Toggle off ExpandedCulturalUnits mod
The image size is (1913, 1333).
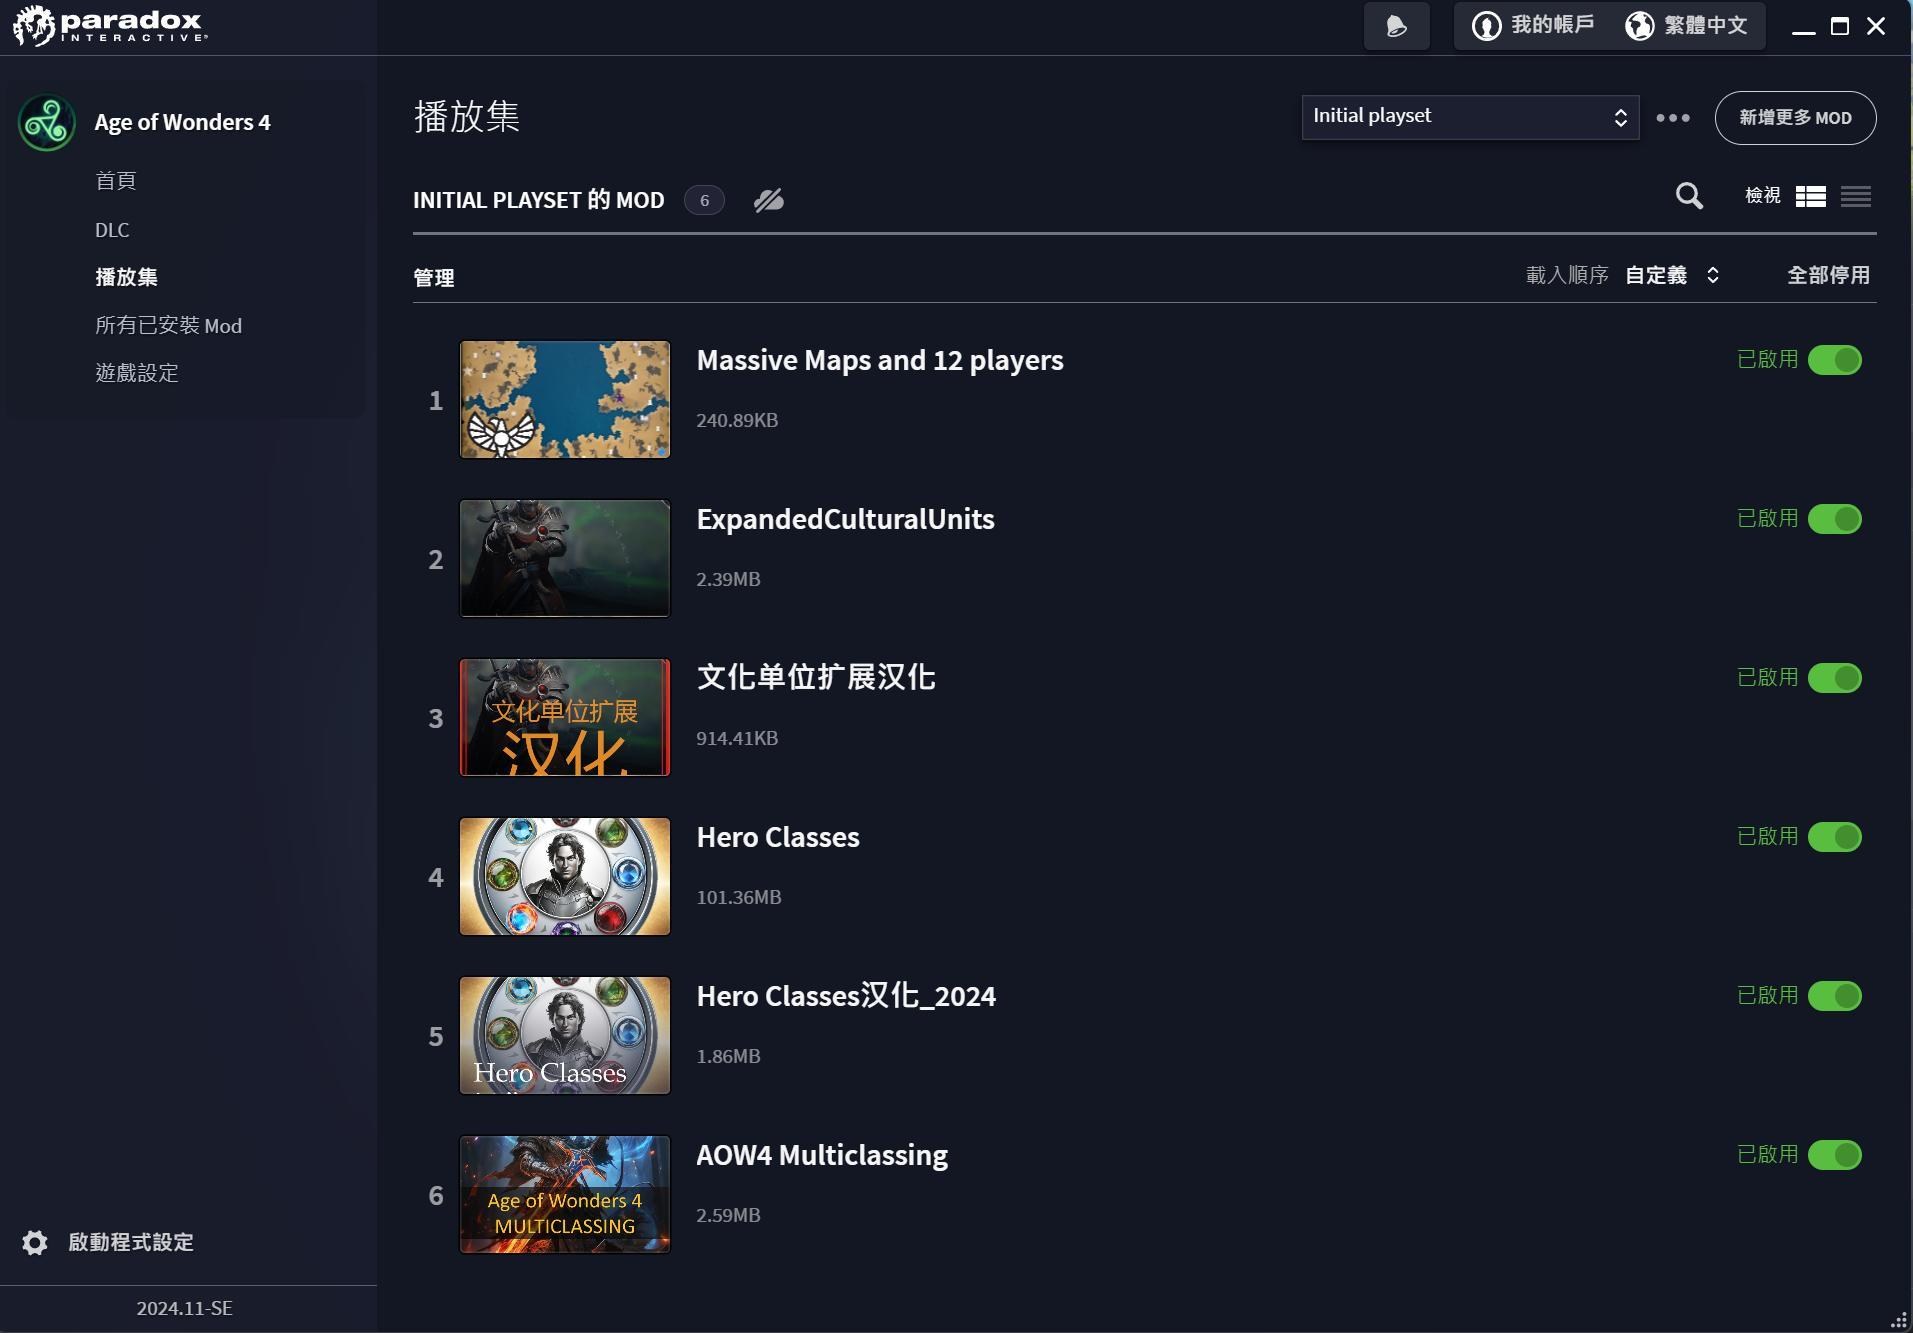click(x=1834, y=519)
